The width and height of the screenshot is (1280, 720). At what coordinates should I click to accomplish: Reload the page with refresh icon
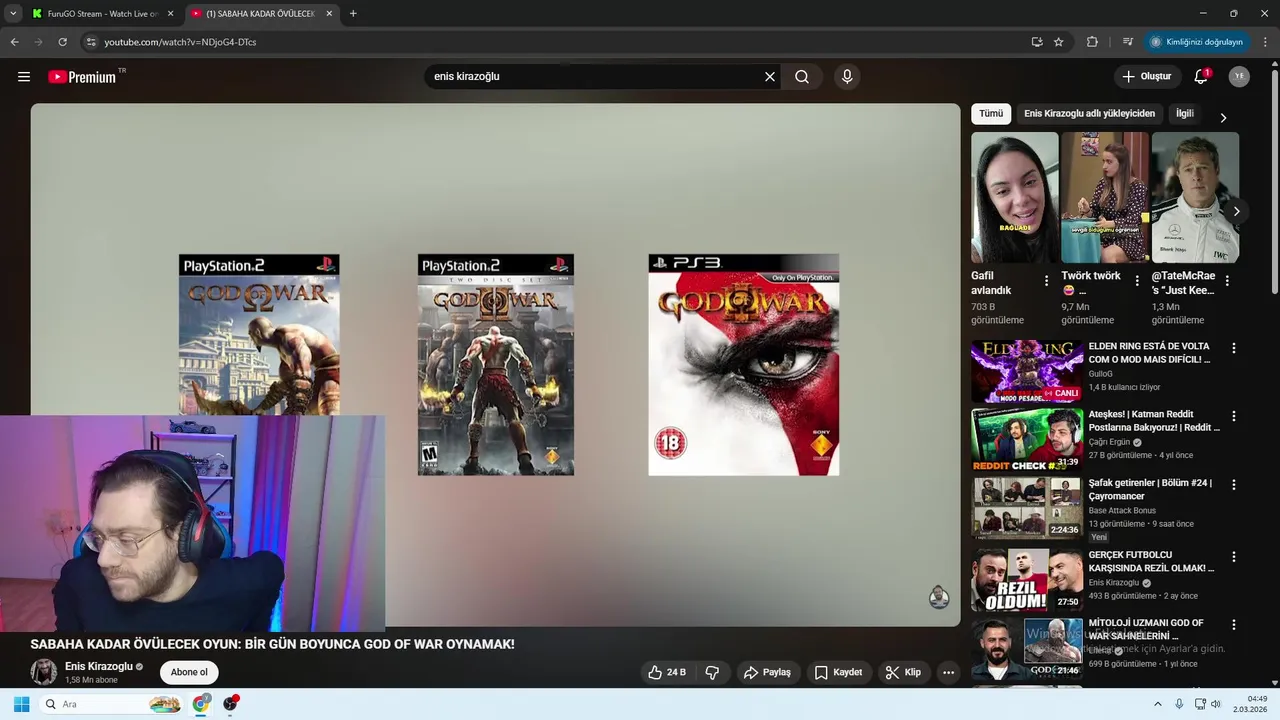pos(62,42)
